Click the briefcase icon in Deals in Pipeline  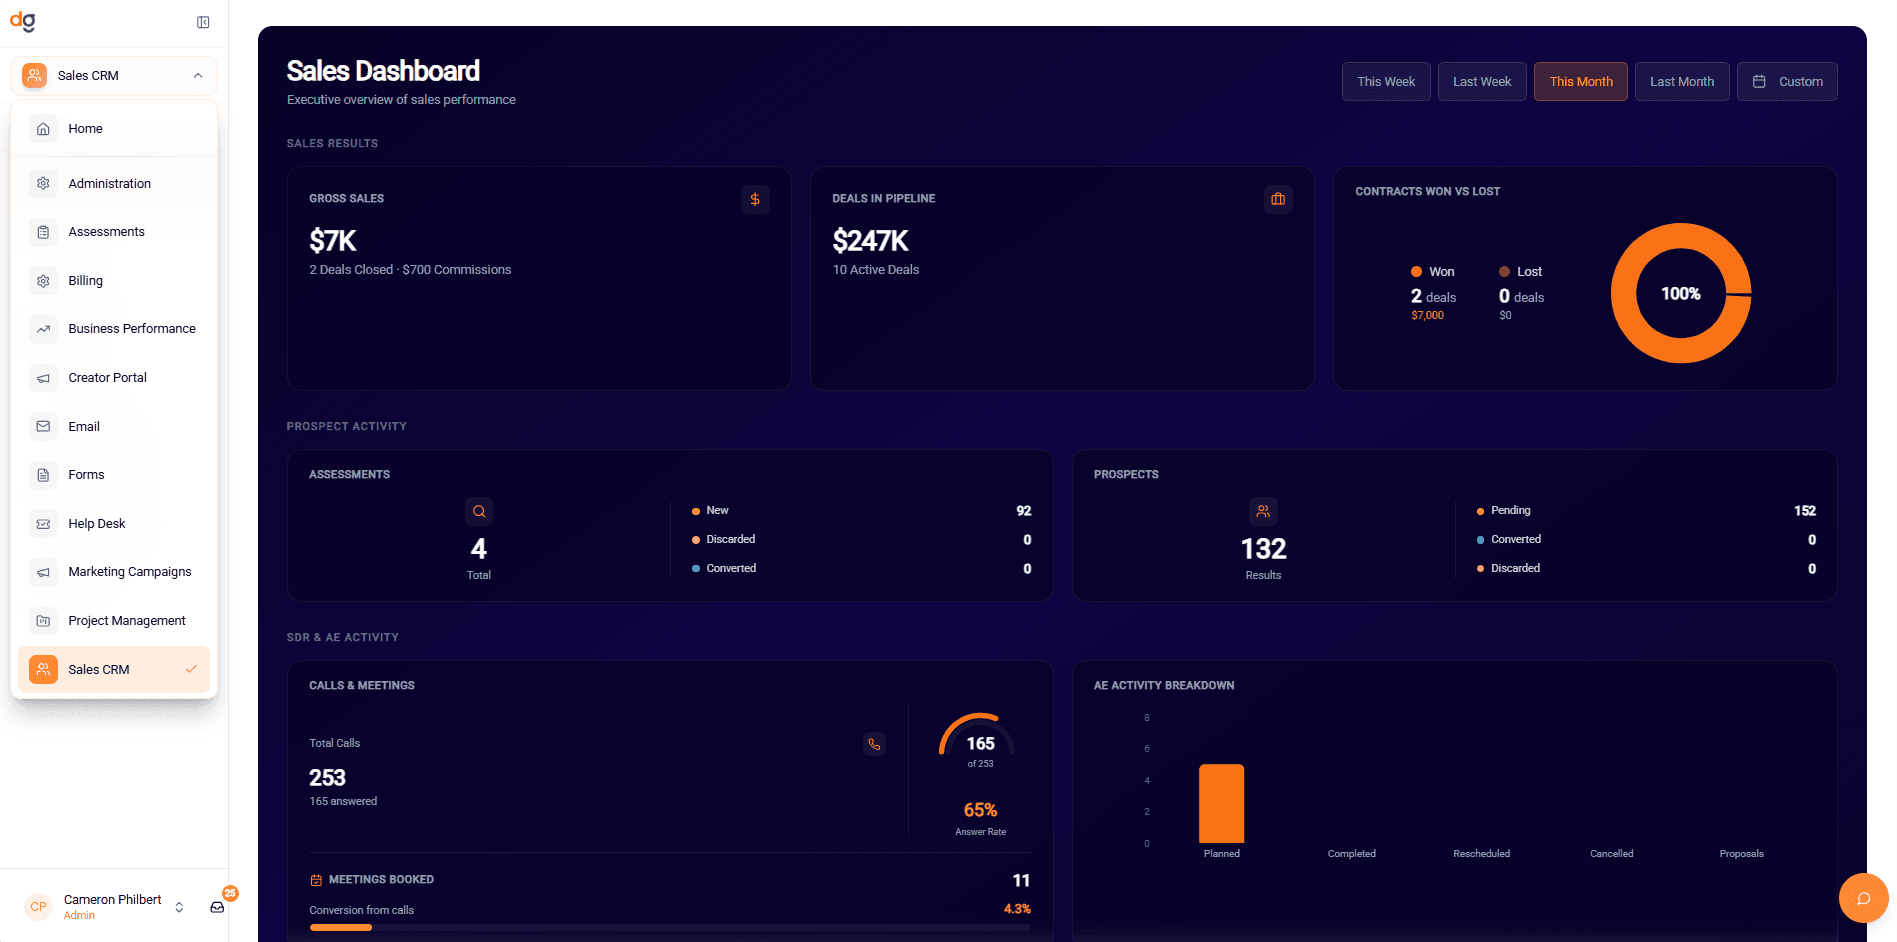(x=1277, y=199)
